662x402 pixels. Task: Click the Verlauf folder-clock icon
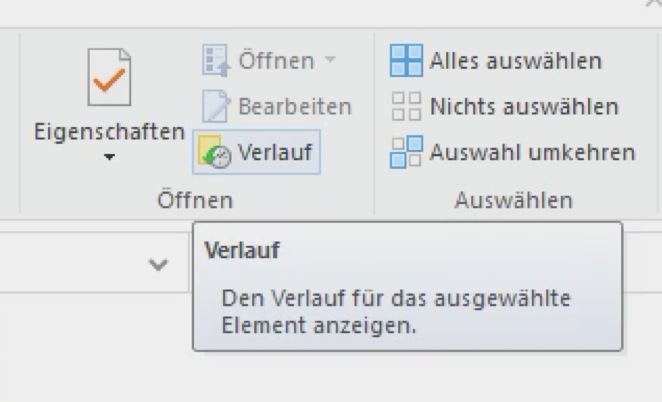tap(214, 152)
